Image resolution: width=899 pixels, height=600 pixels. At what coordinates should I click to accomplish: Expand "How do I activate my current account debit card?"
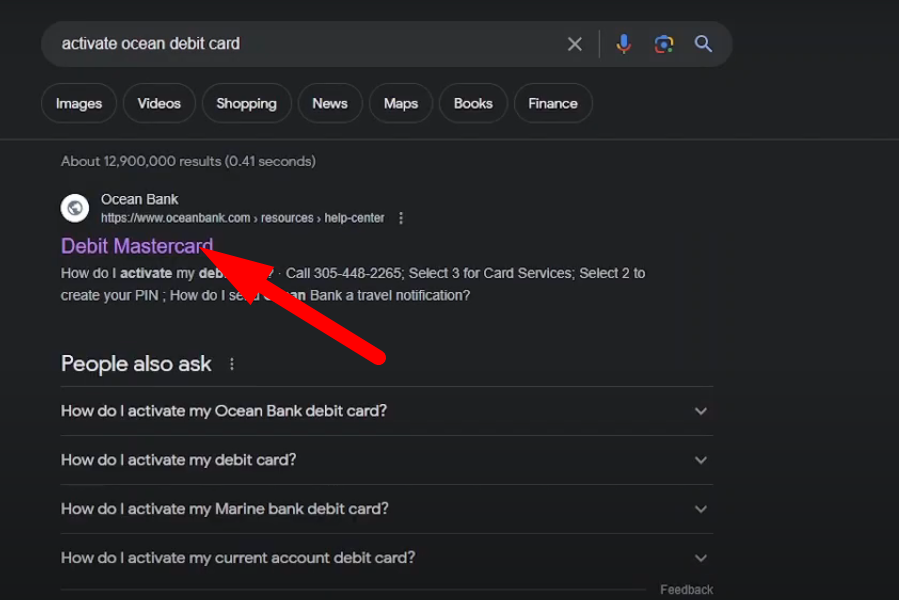387,558
